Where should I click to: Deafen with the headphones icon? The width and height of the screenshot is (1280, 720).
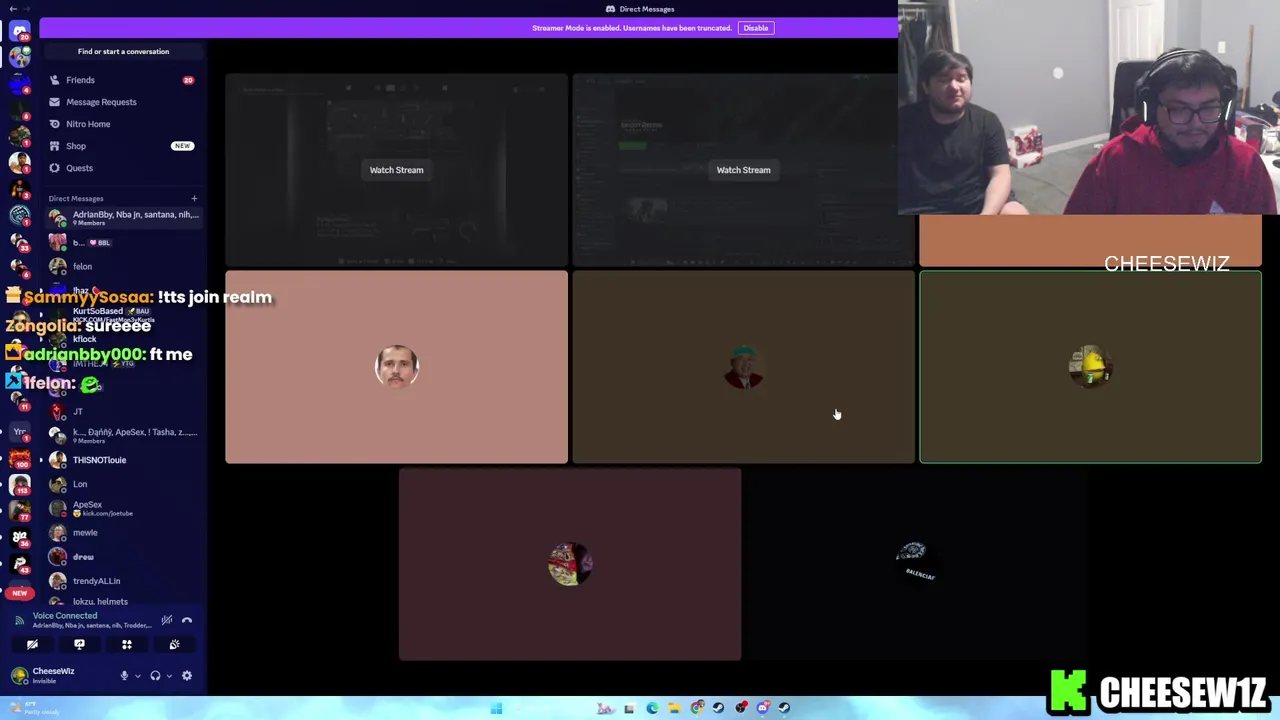155,676
